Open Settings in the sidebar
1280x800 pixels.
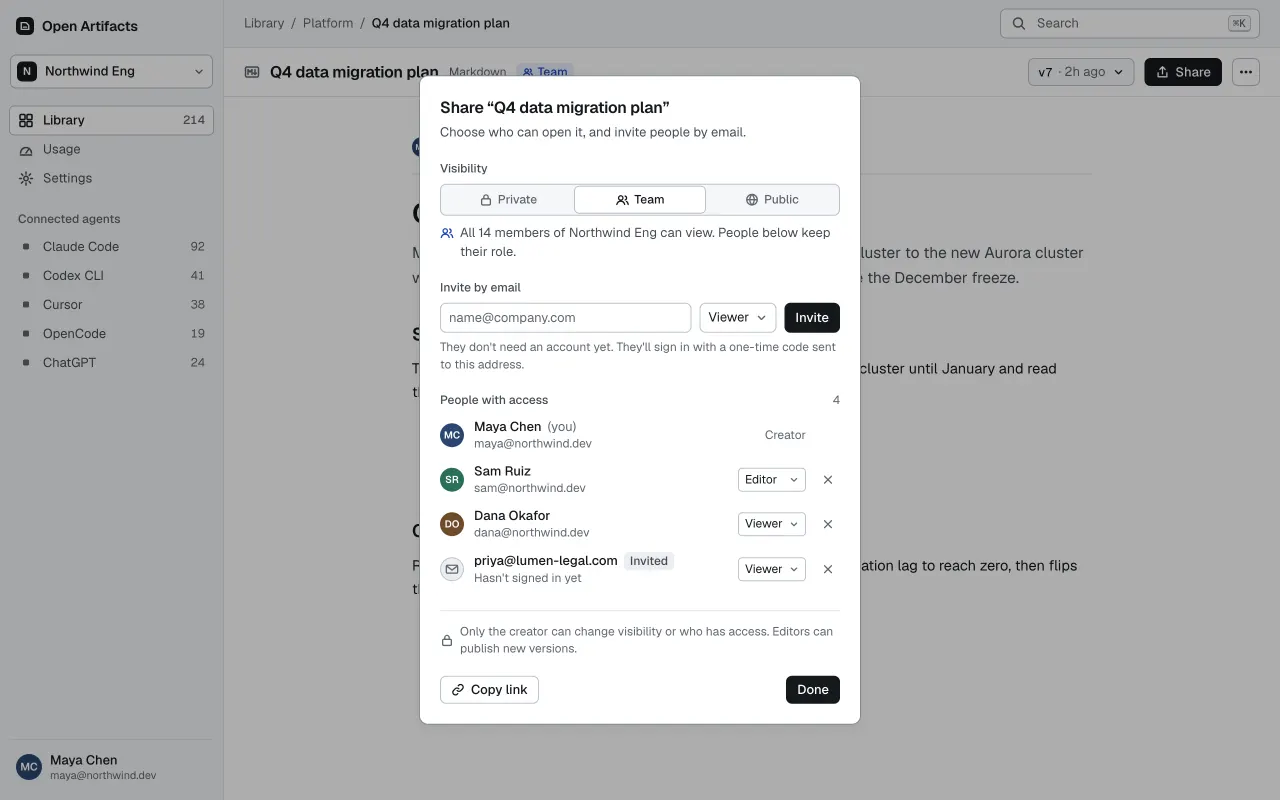[x=112, y=178]
